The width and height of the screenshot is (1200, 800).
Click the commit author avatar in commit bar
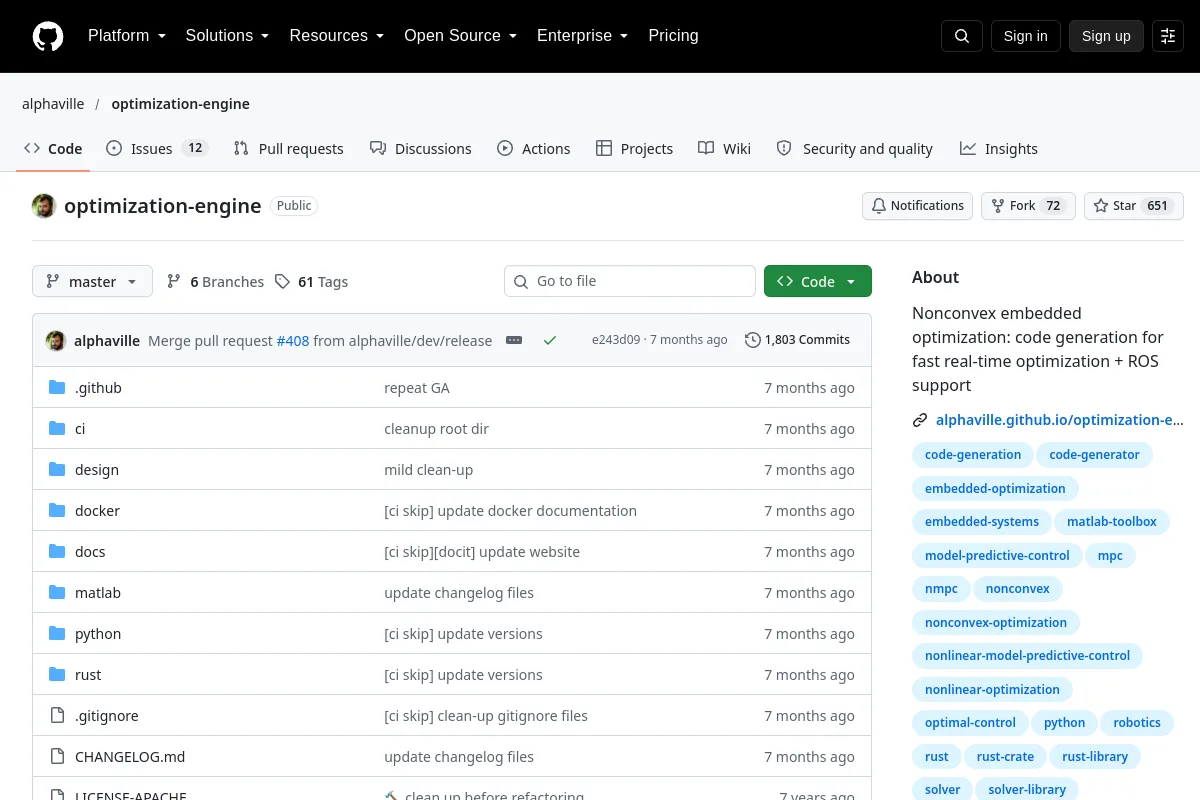coord(56,340)
